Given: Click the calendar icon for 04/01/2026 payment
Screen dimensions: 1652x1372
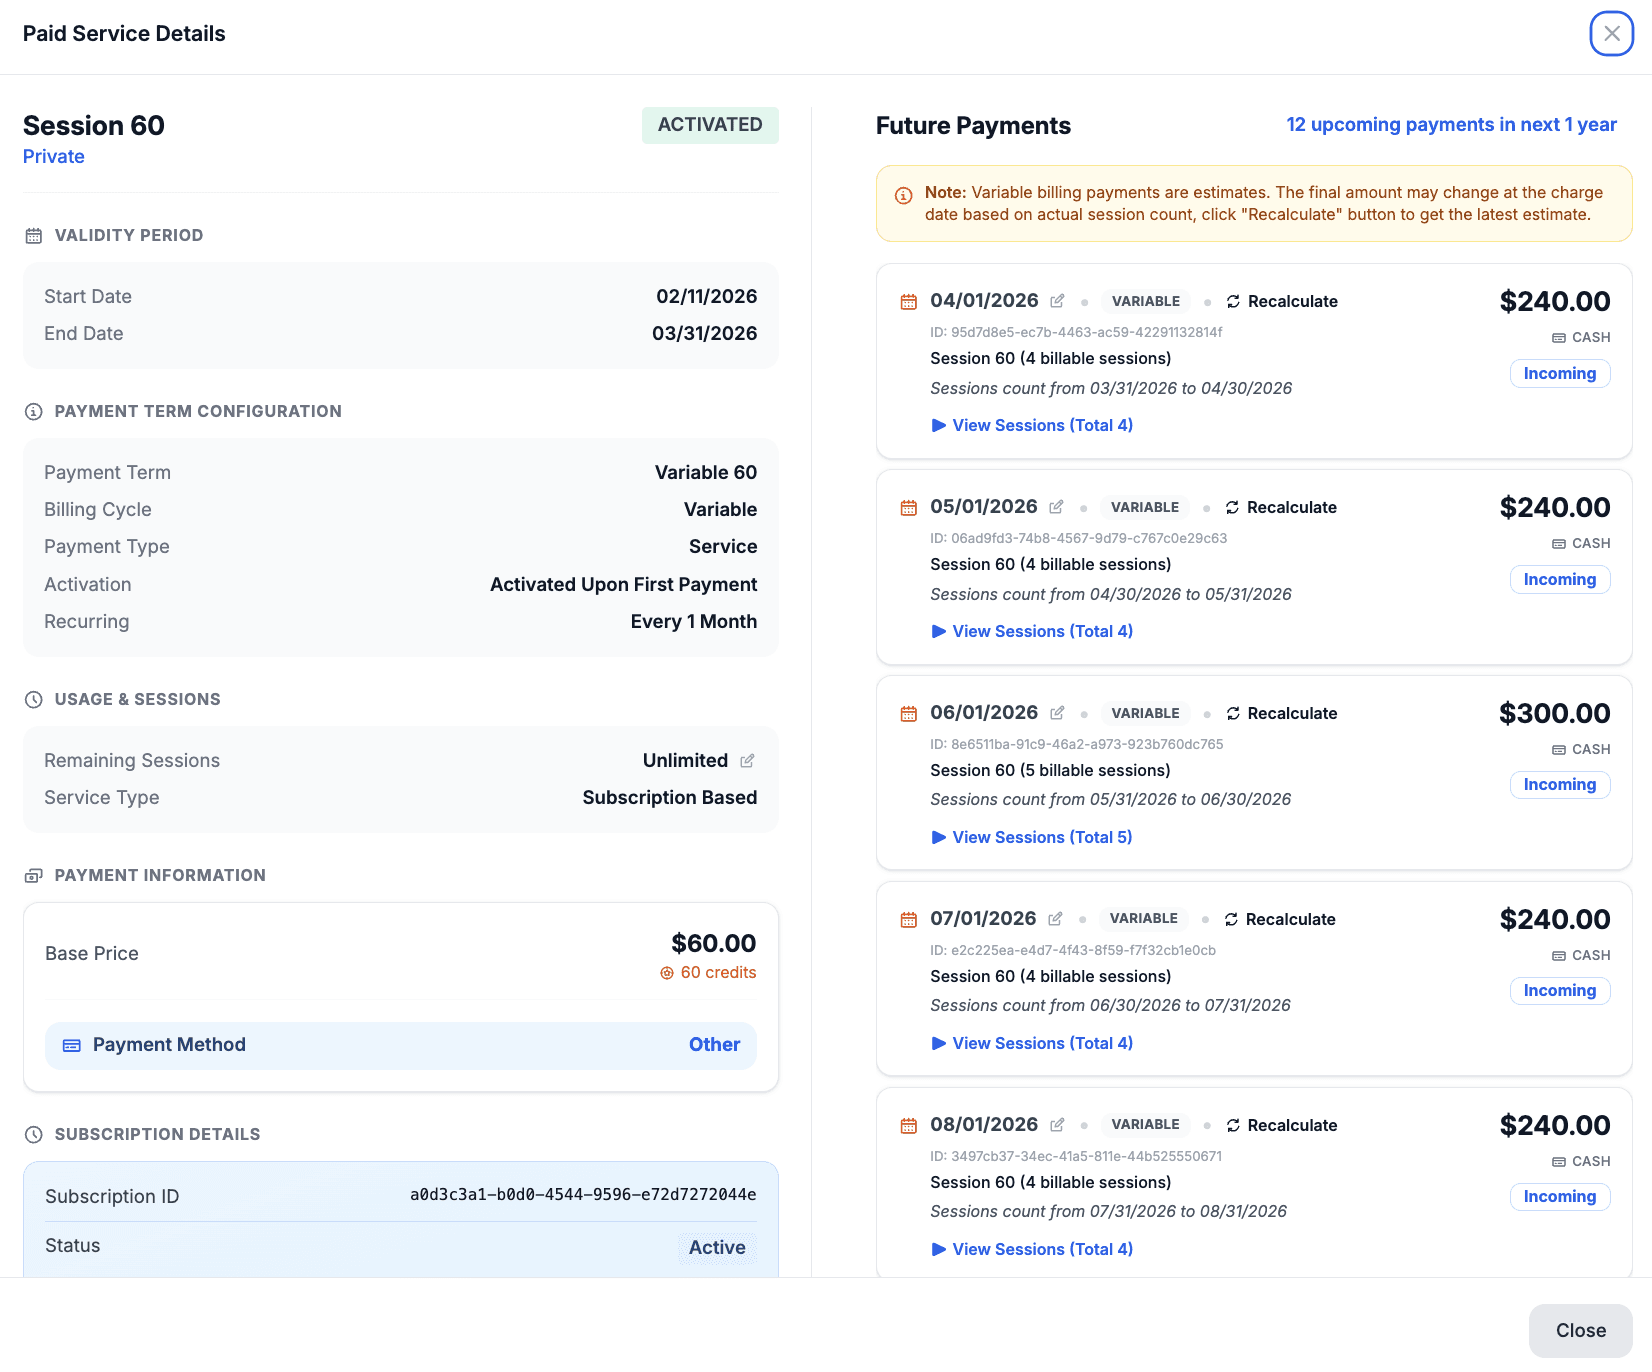Looking at the screenshot, I should click(x=908, y=302).
